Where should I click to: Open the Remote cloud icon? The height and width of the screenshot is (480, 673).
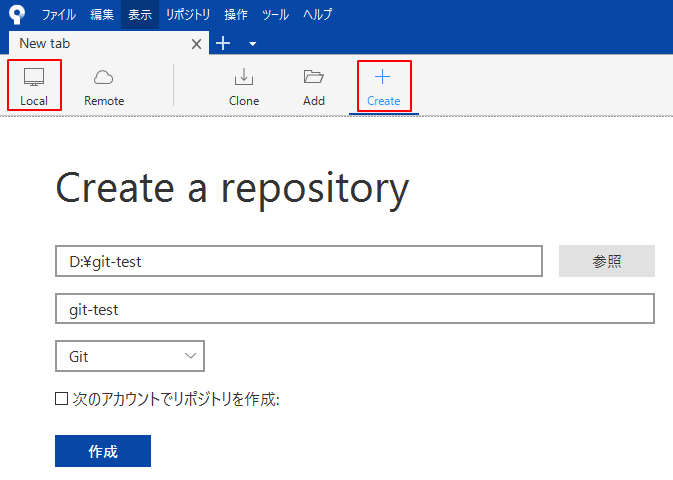coord(104,78)
